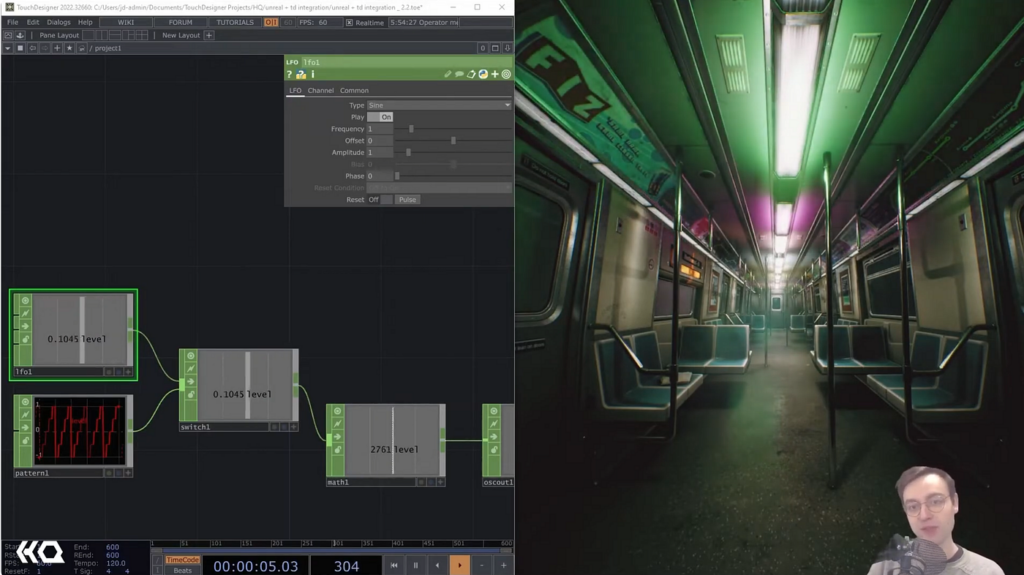Select the LFO parameter tab
This screenshot has width=1024, height=575.
pos(295,91)
